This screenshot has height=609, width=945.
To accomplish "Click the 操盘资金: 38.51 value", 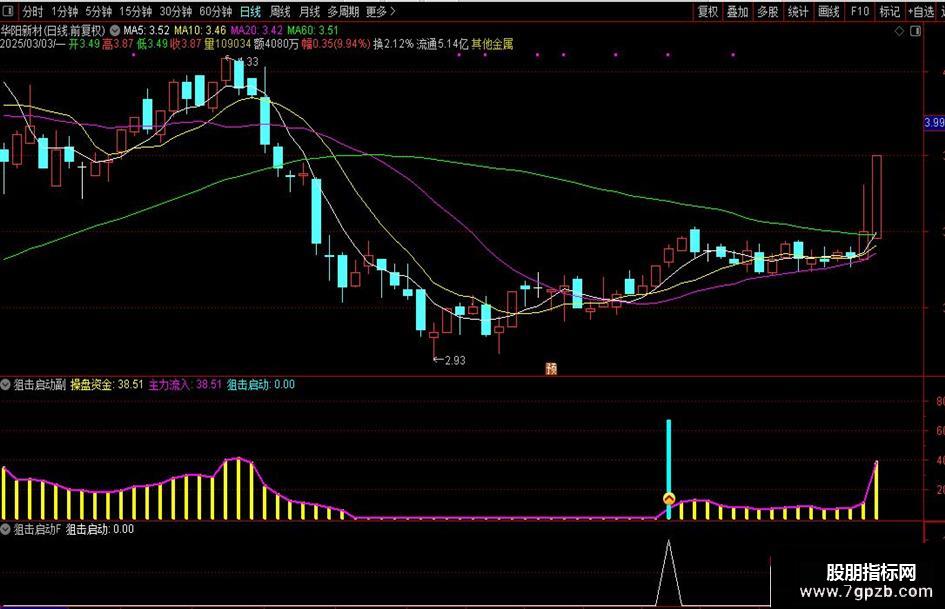I will click(x=107, y=384).
